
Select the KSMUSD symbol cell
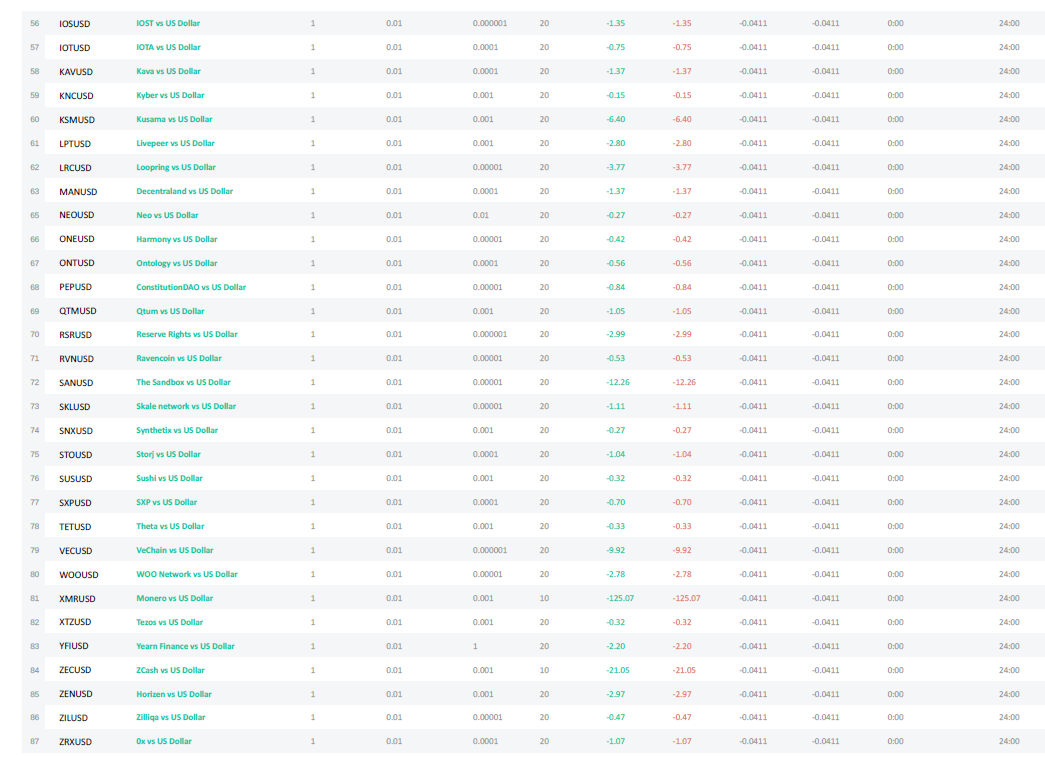pyautogui.click(x=77, y=120)
